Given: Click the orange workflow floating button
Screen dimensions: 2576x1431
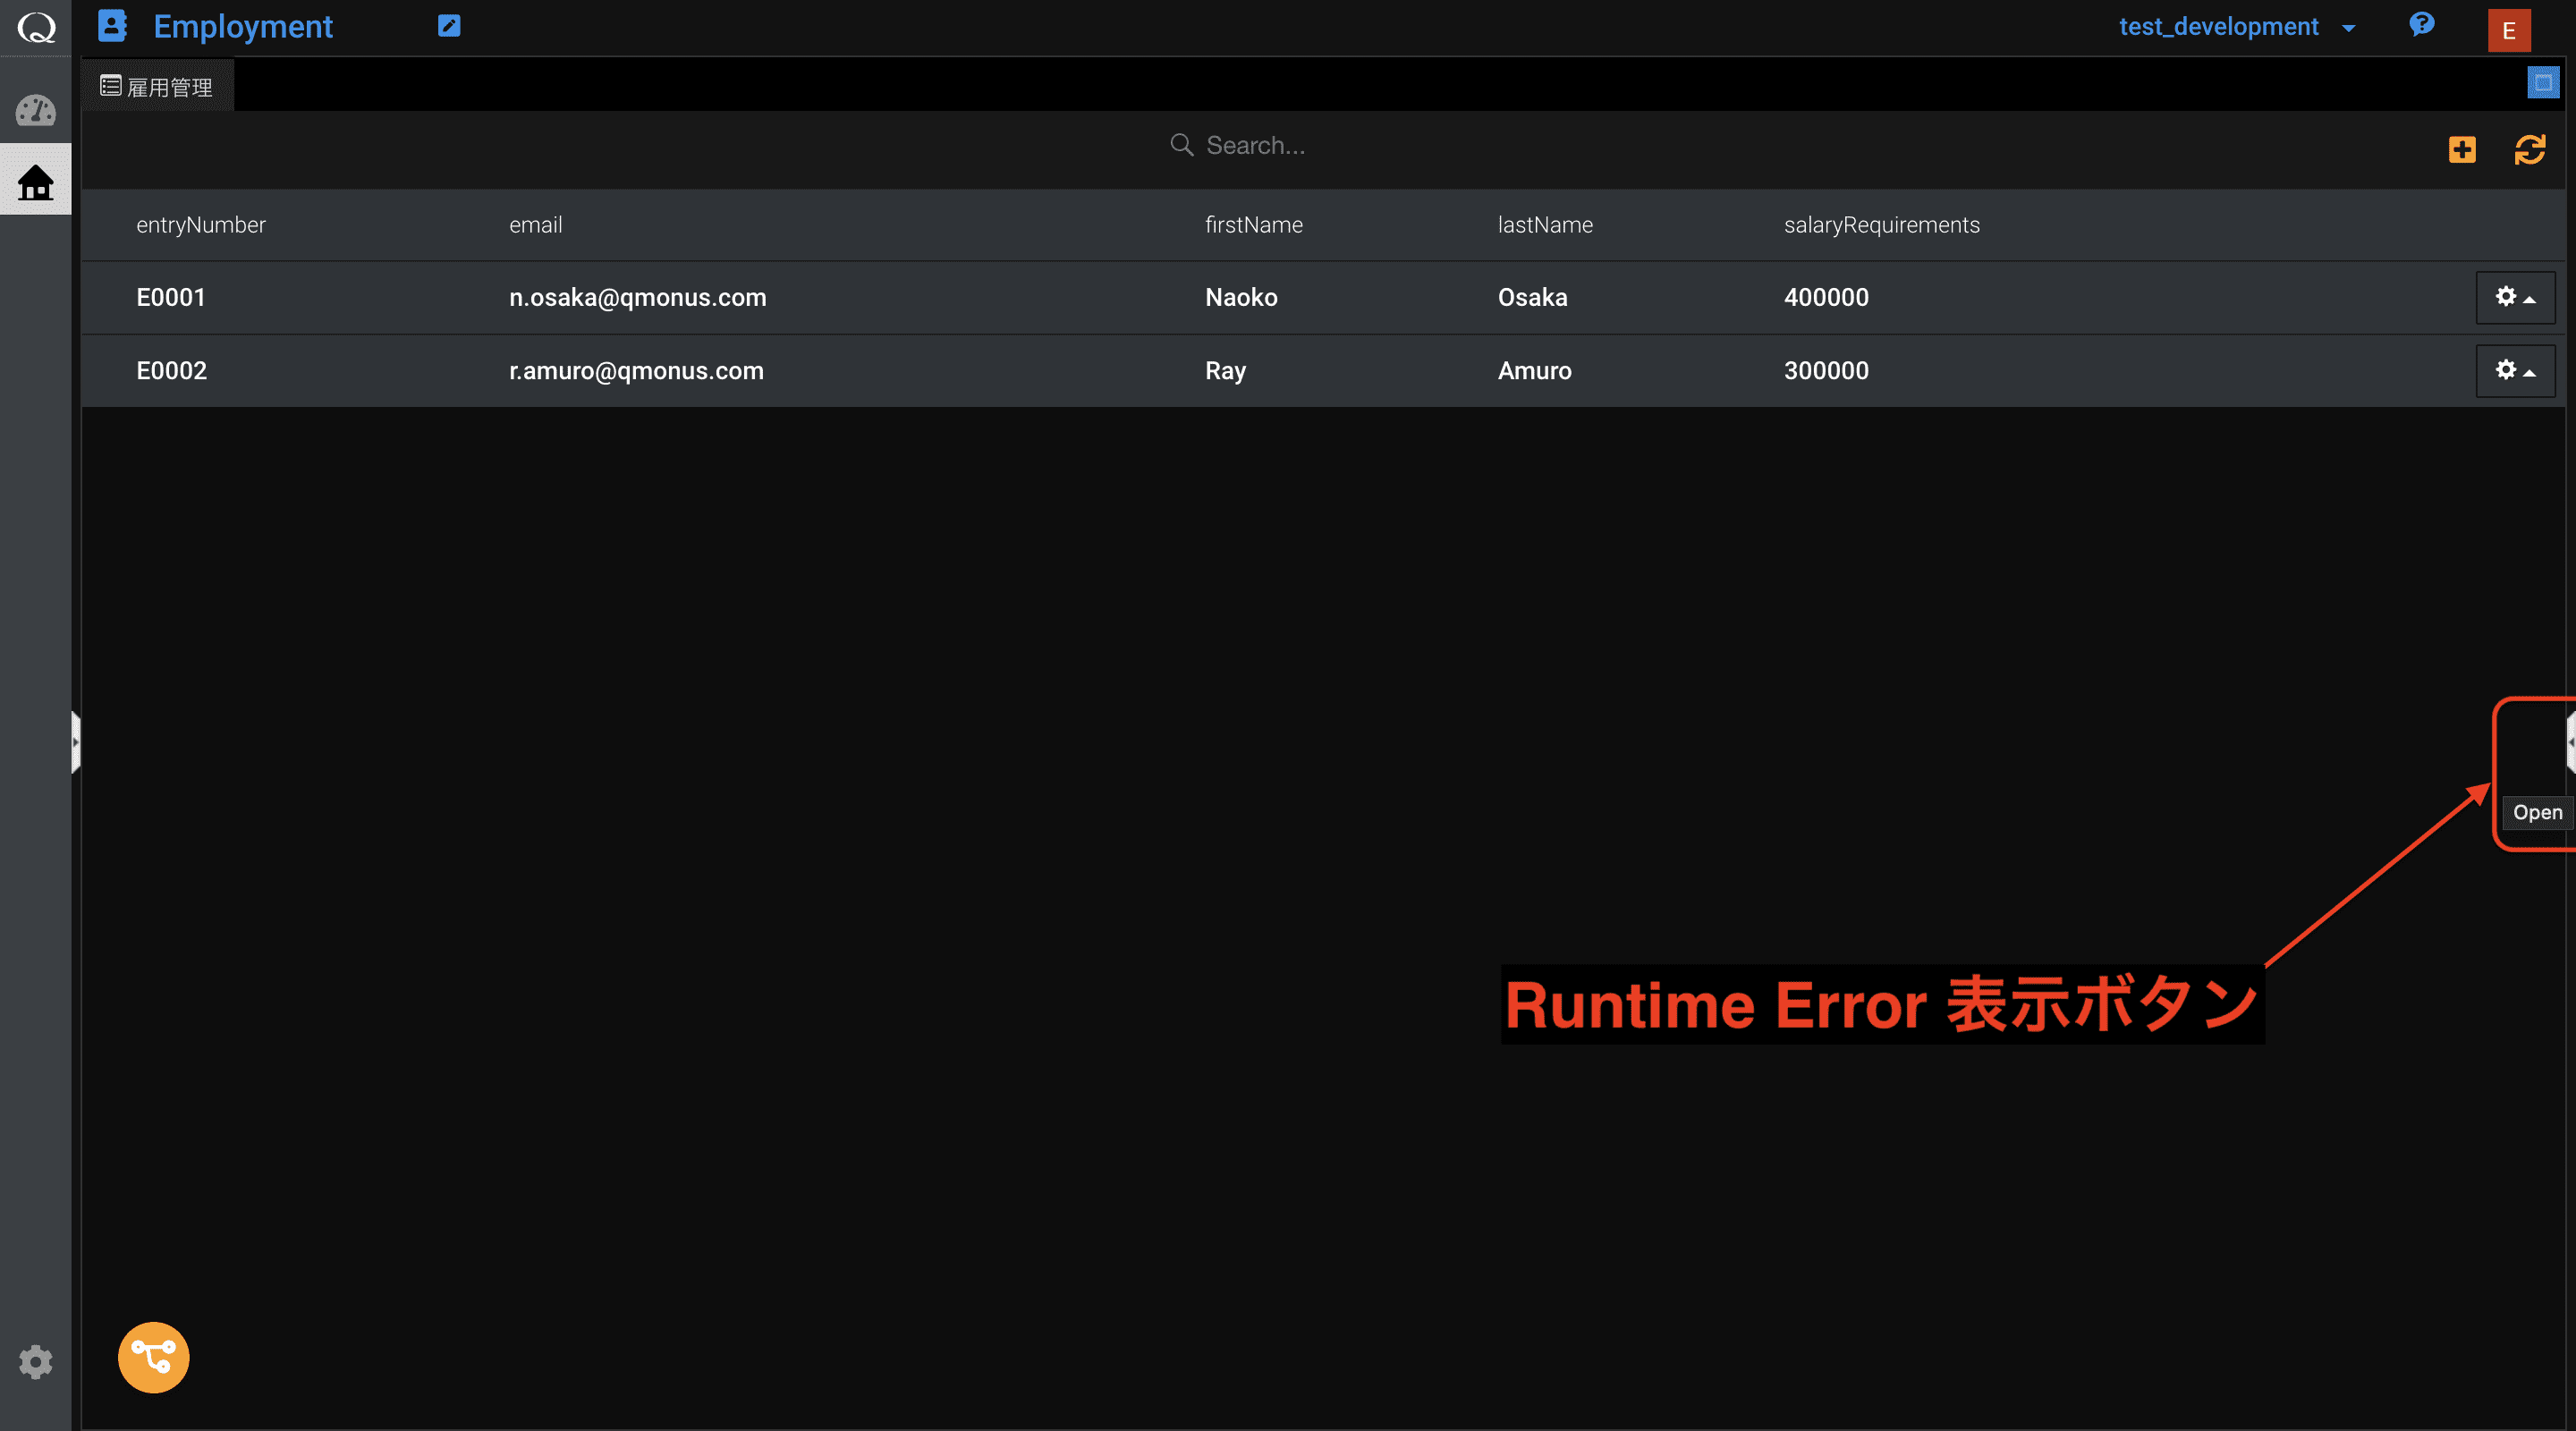Looking at the screenshot, I should (x=154, y=1357).
